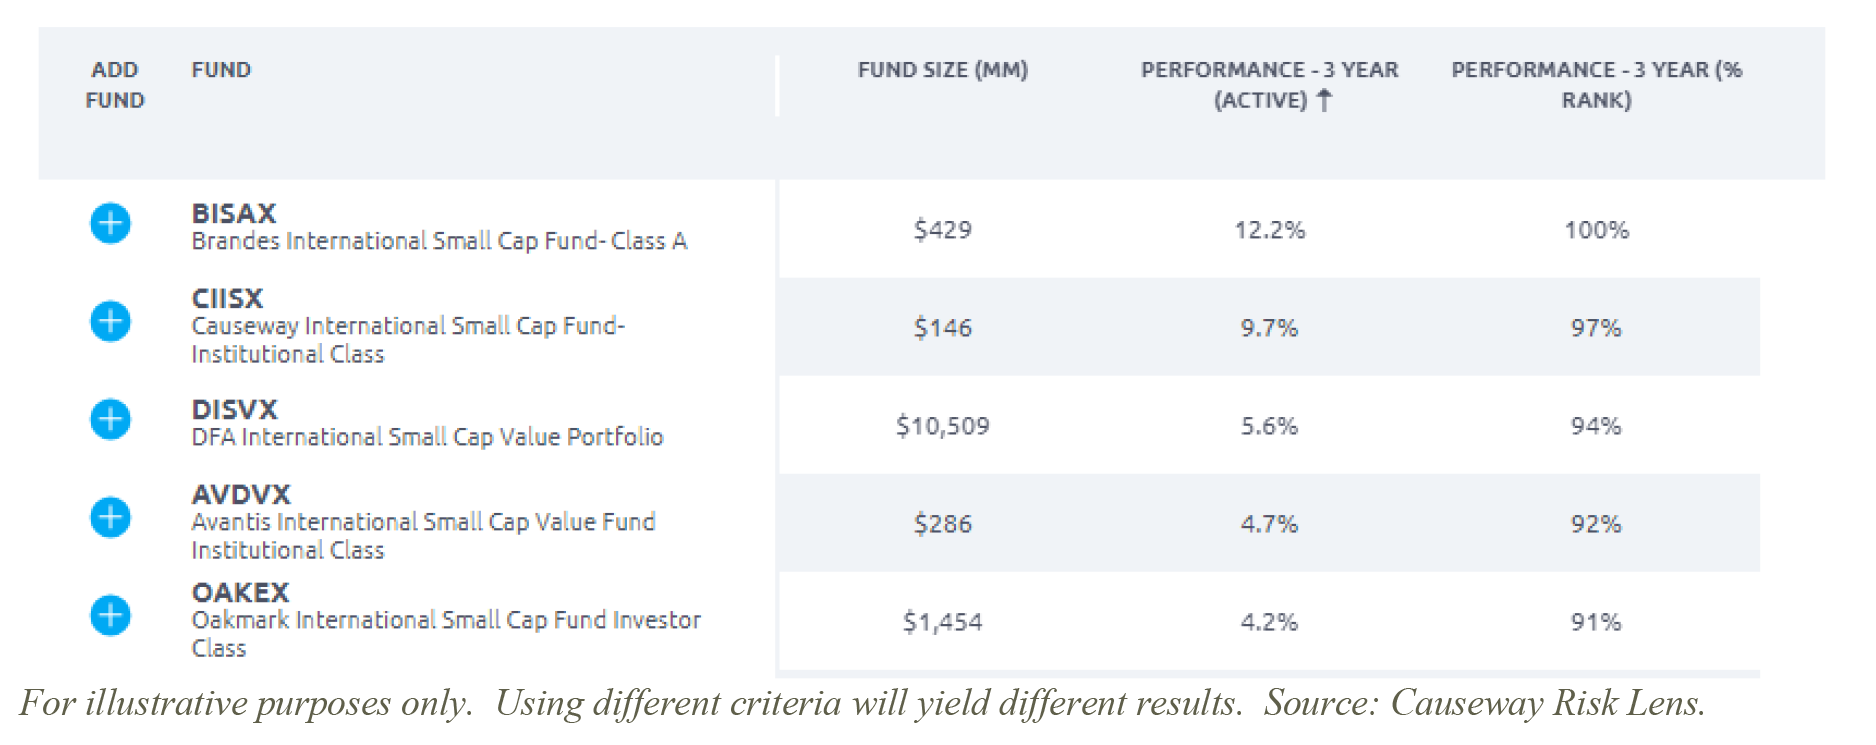
Task: Open the BISAX ticker link
Action: (234, 213)
